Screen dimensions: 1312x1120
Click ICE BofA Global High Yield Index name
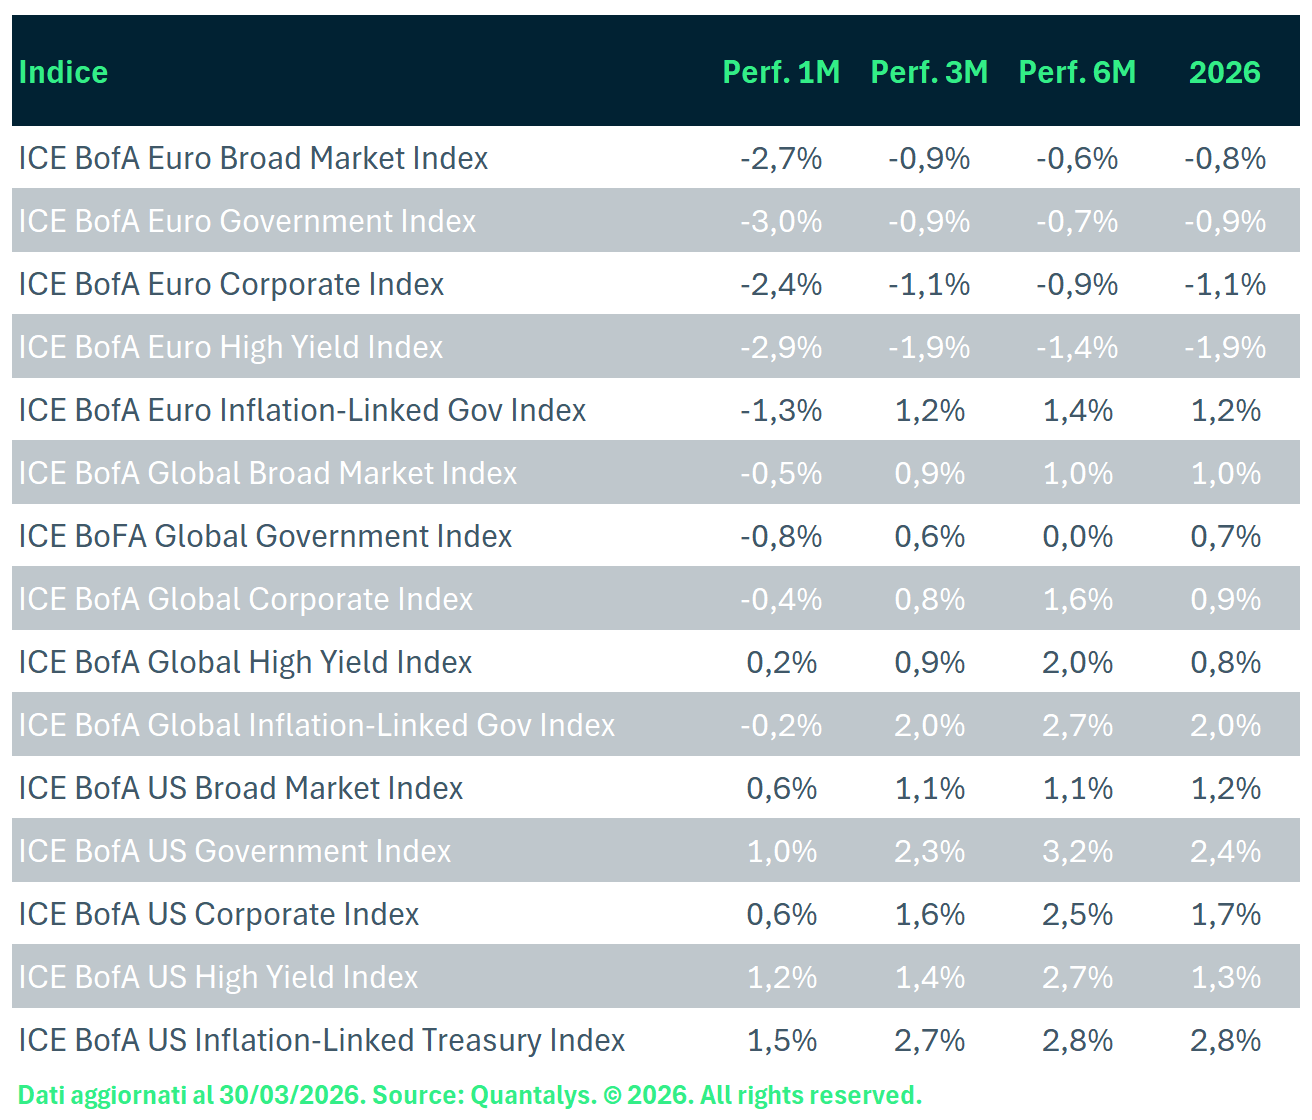[245, 662]
